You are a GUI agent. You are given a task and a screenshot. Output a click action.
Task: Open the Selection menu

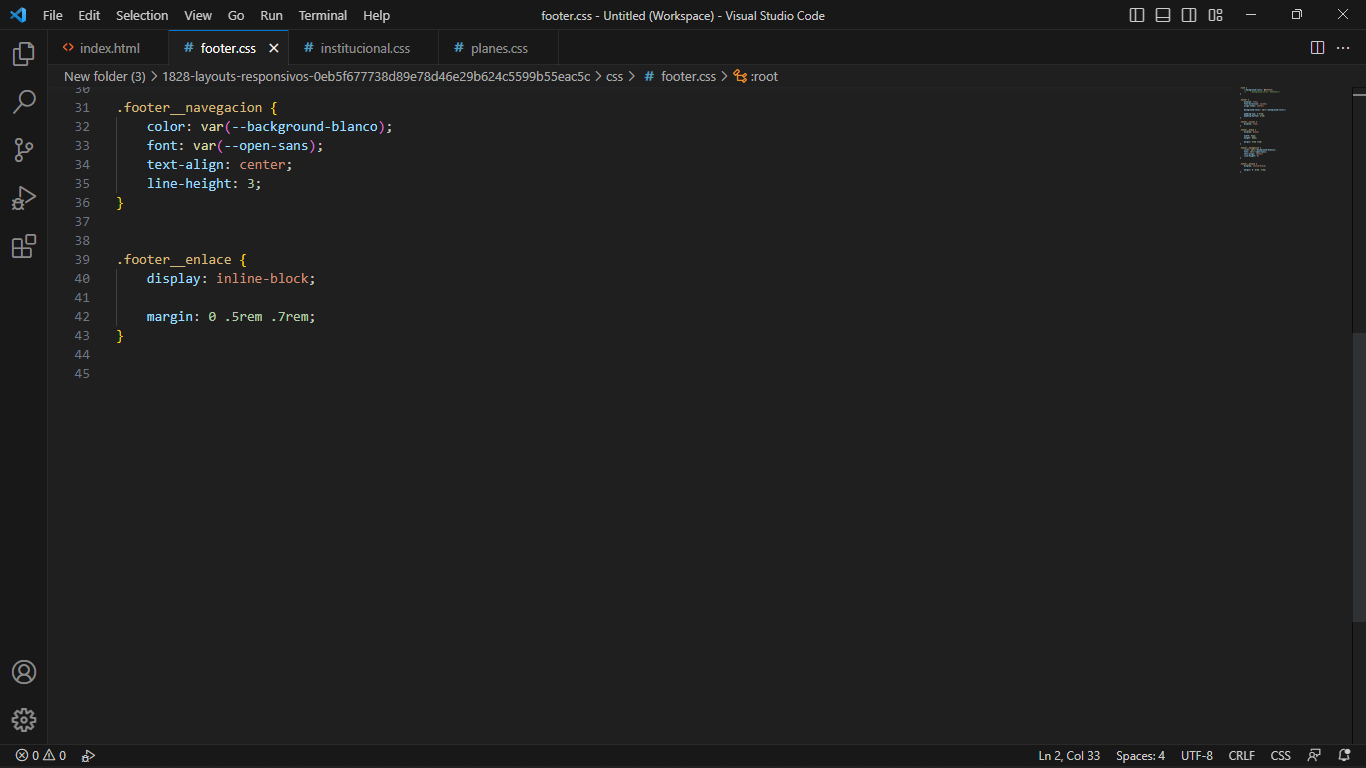pyautogui.click(x=142, y=15)
